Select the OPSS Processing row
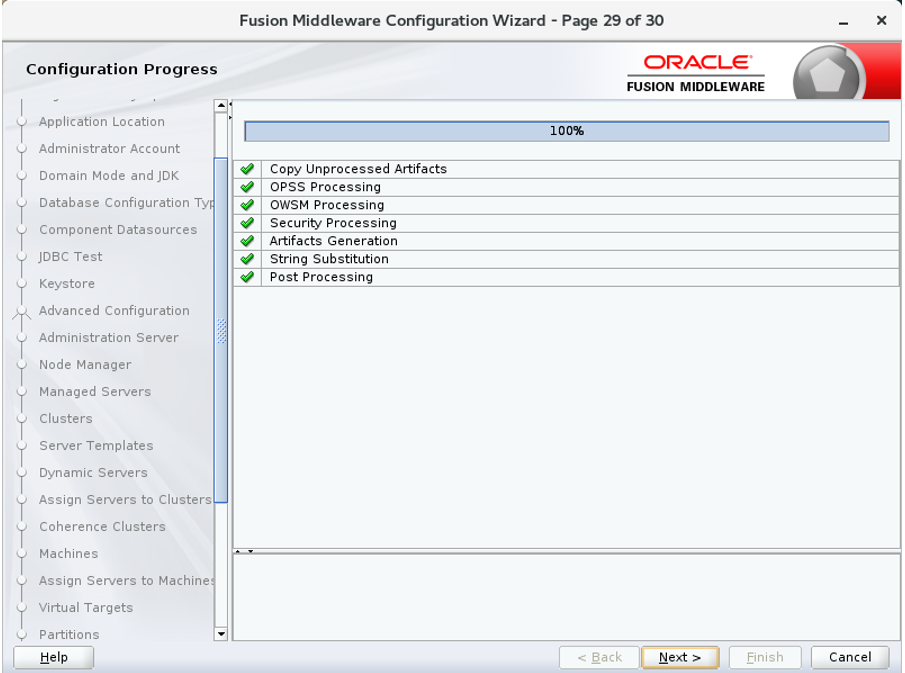Image resolution: width=905 pixels, height=673 pixels. (x=567, y=187)
